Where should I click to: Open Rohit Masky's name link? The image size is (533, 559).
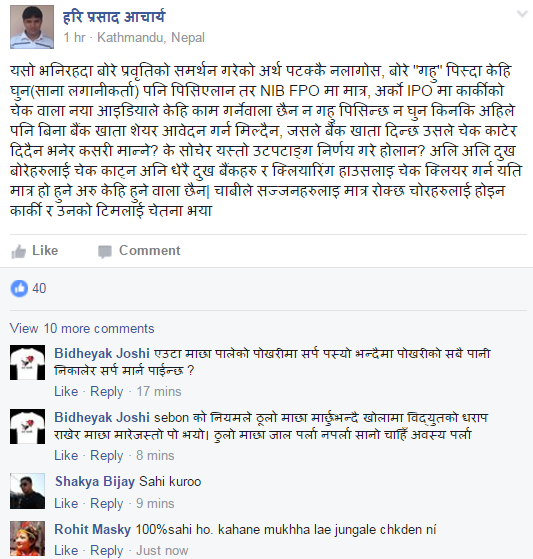click(x=92, y=529)
